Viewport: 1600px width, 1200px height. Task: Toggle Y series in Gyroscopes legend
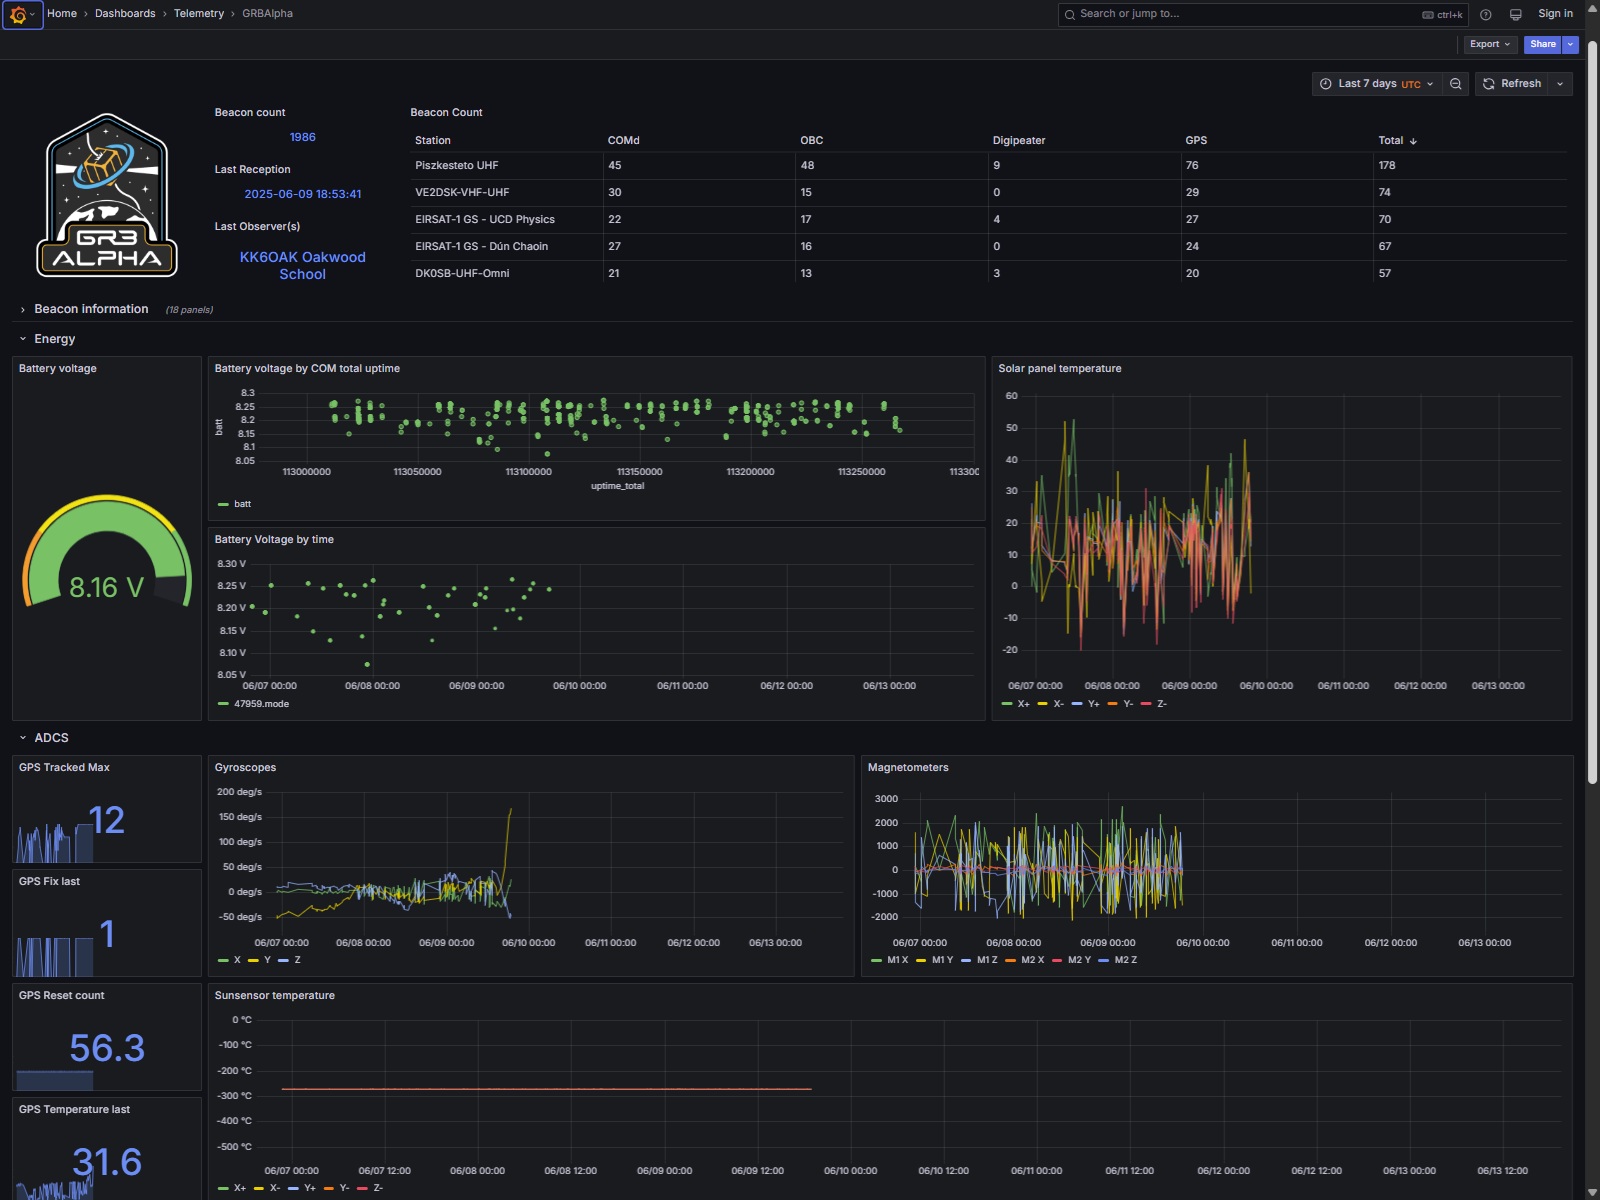click(x=266, y=960)
